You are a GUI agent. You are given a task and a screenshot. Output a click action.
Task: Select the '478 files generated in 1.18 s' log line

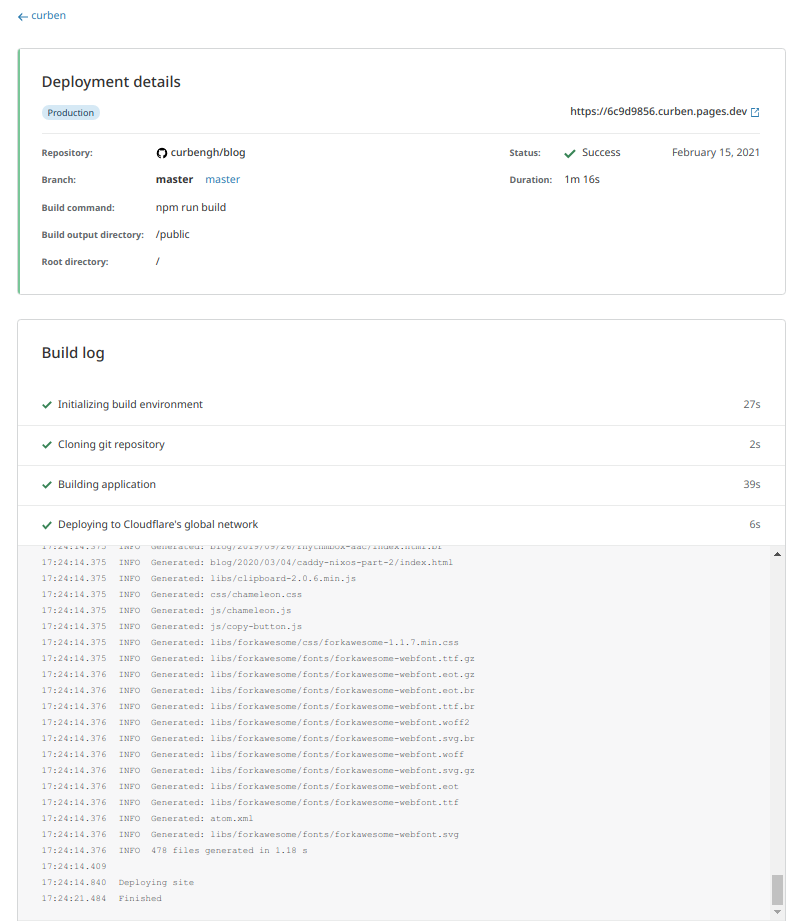174,851
